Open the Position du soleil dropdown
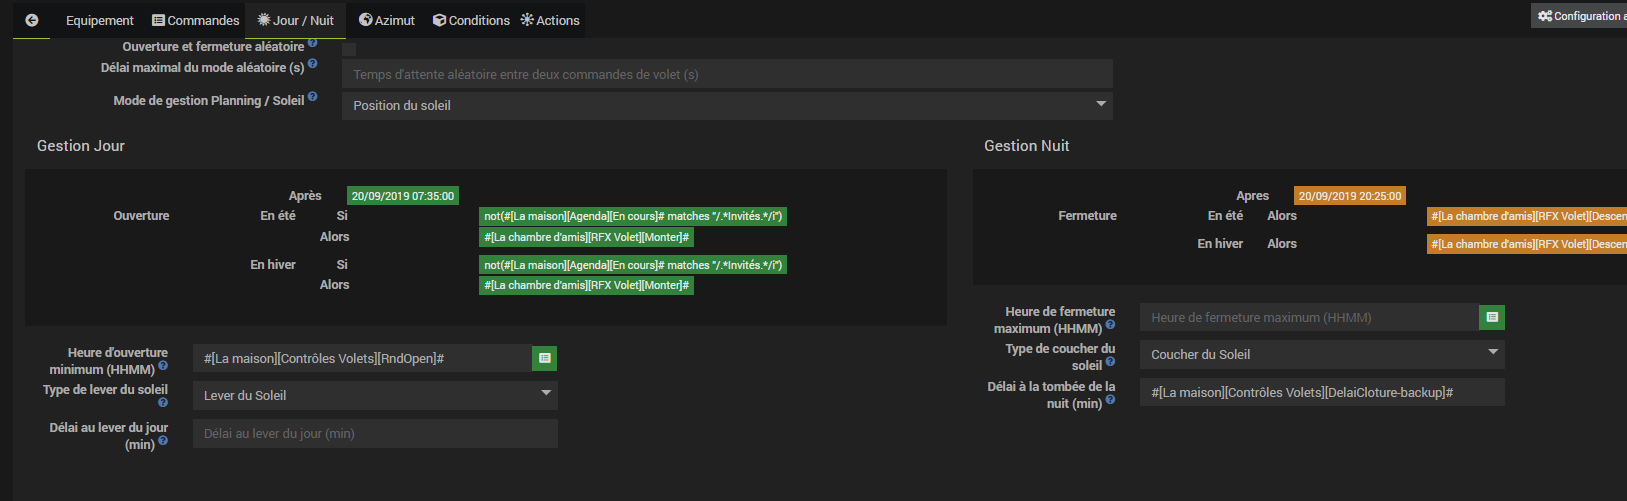 727,105
